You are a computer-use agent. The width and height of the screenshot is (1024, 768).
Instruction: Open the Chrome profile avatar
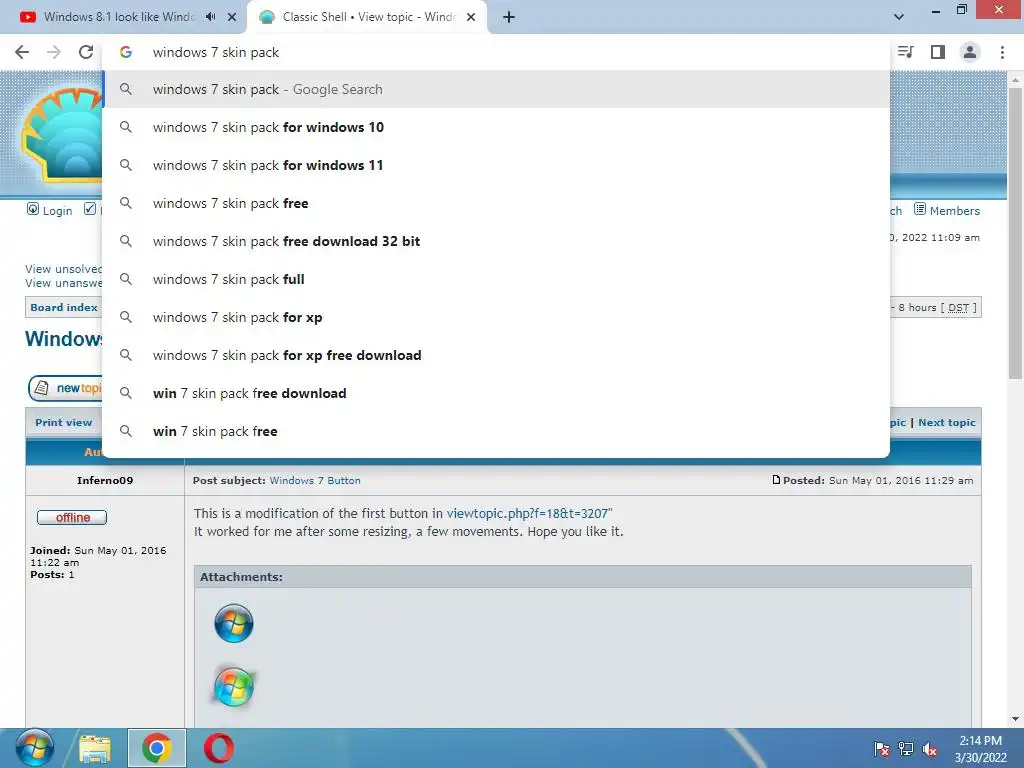click(x=970, y=52)
